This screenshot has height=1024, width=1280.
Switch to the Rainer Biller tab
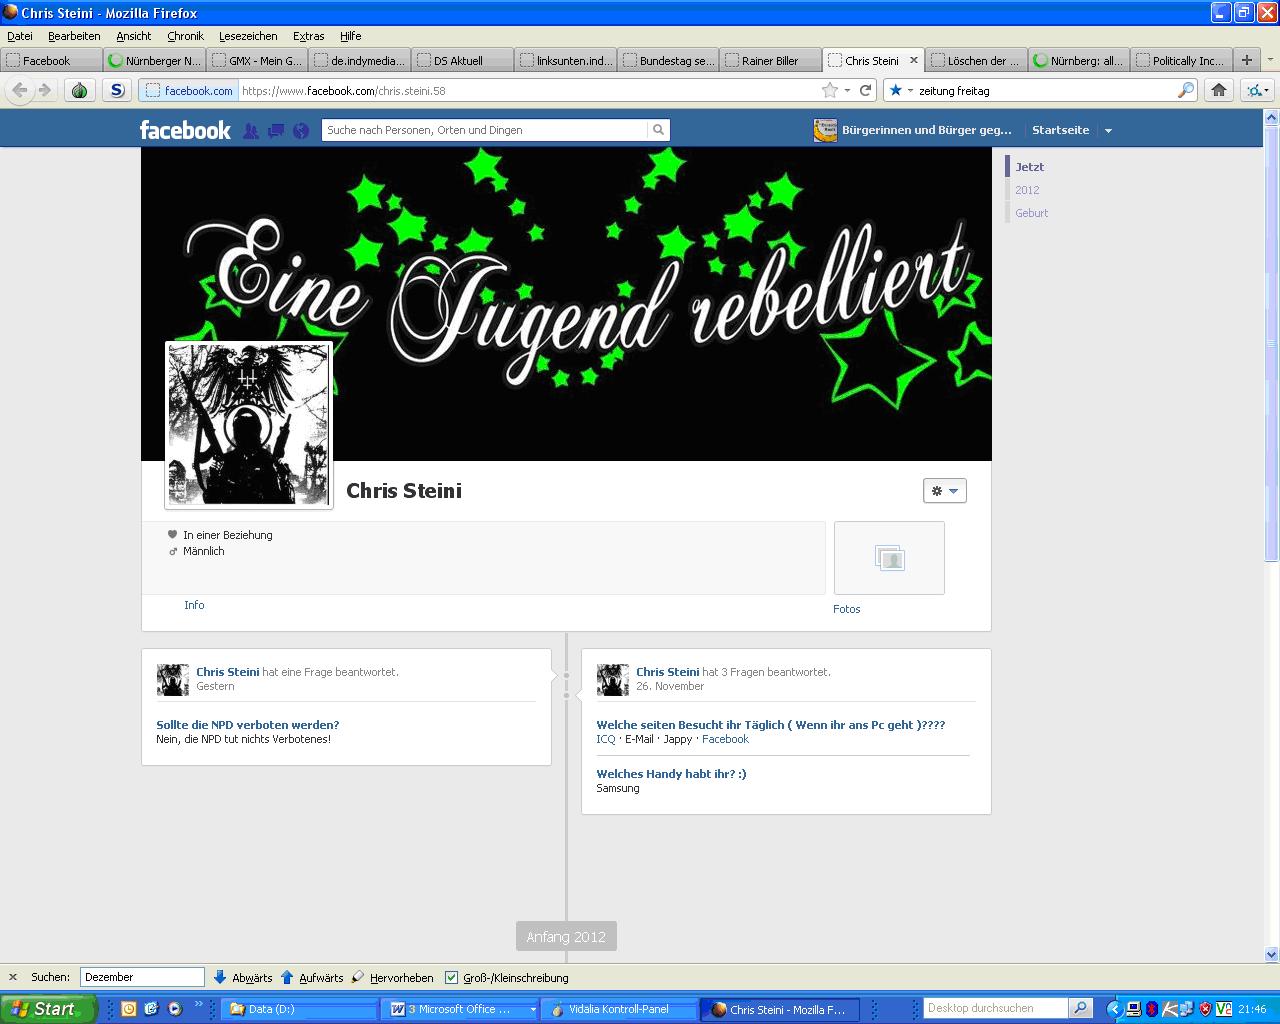point(769,60)
